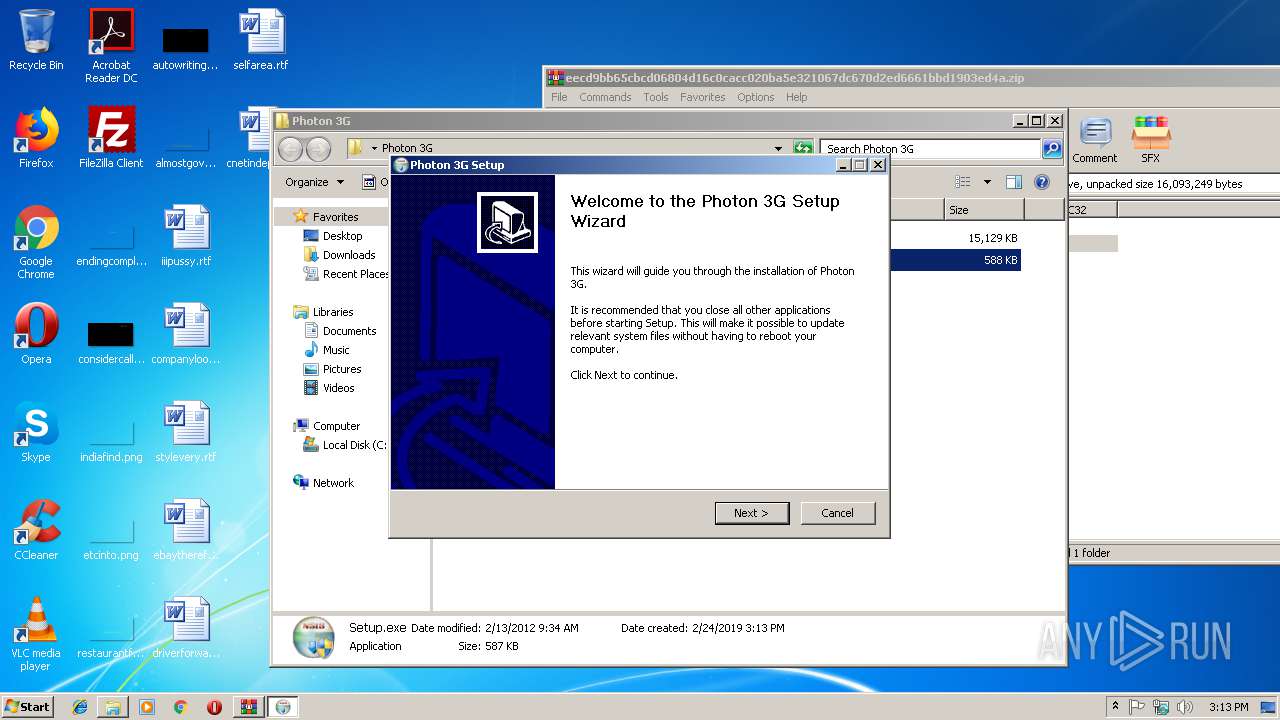Open the Start menu
Image resolution: width=1280 pixels, height=720 pixels.
click(27, 707)
